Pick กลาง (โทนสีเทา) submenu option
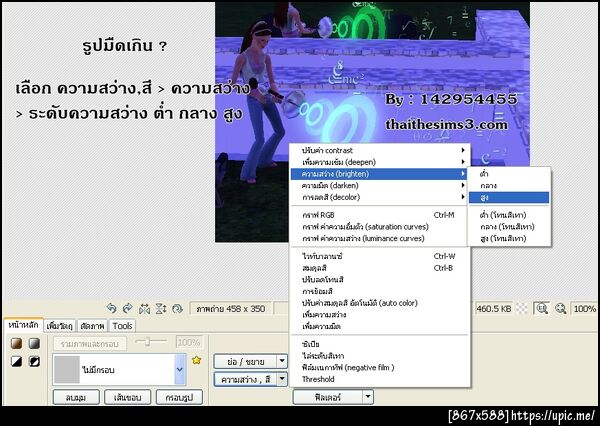This screenshot has height=426, width=600. pos(509,227)
